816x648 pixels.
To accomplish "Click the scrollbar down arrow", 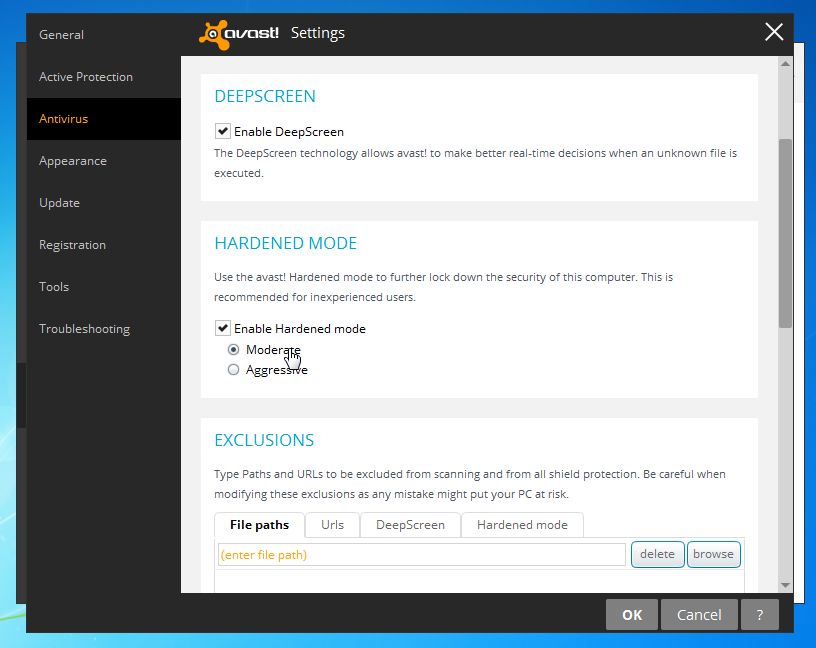I will [x=785, y=586].
